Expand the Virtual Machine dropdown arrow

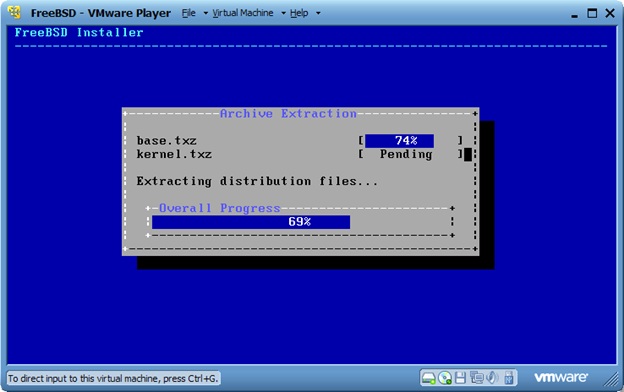click(283, 13)
